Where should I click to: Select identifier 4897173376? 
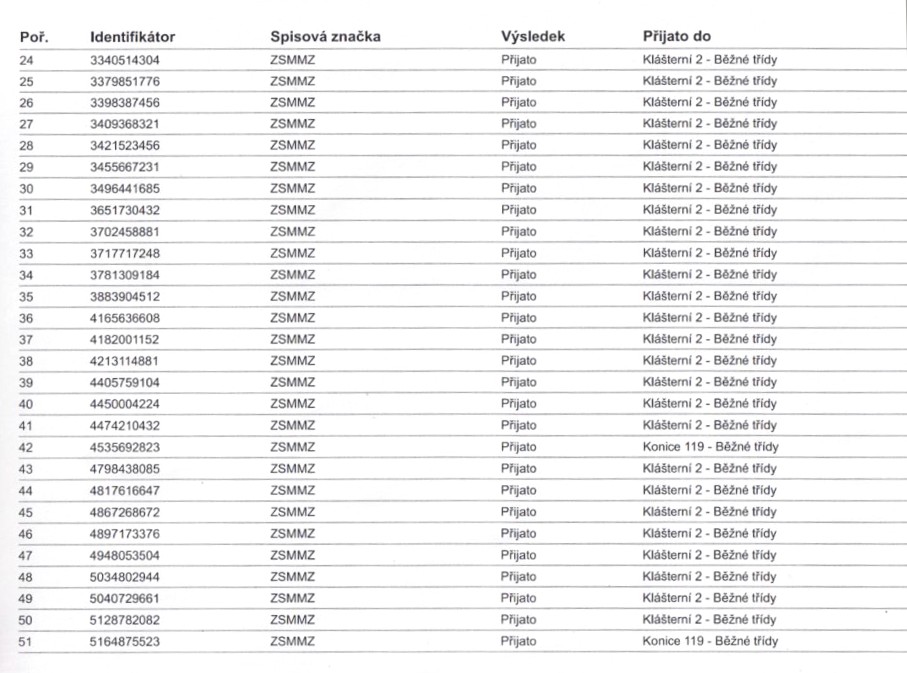(x=125, y=533)
